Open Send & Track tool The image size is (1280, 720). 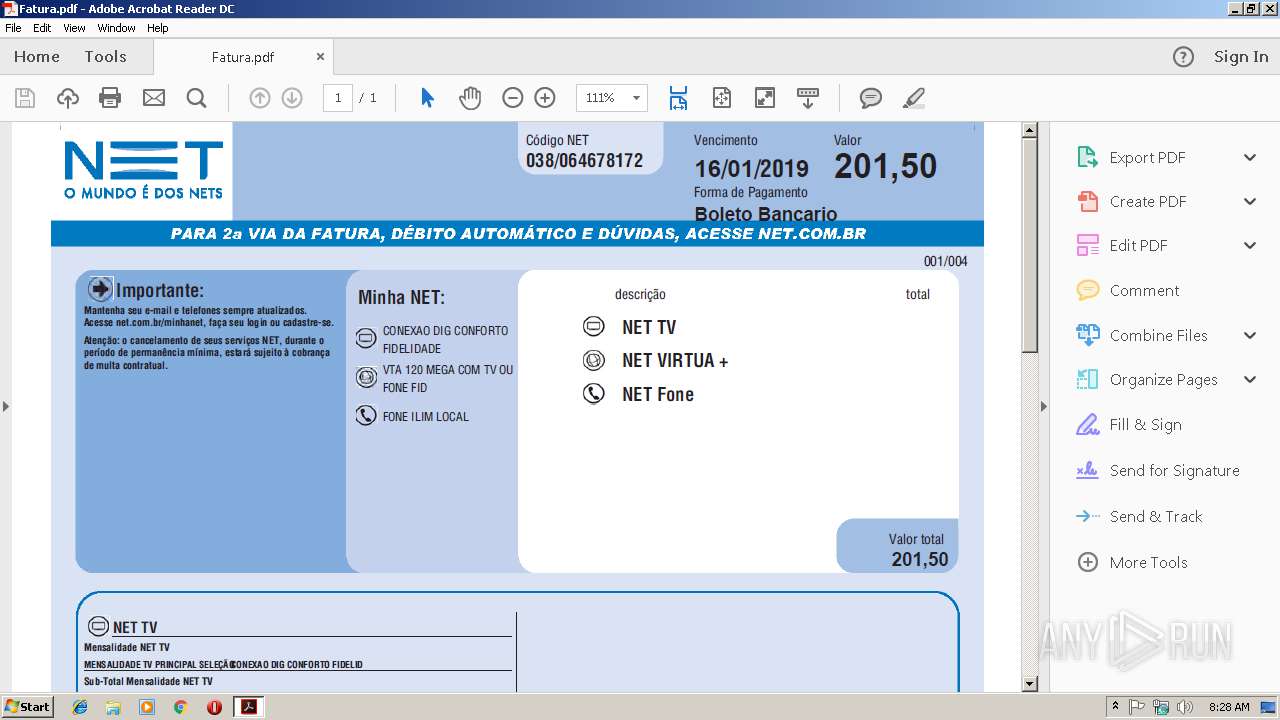tap(1155, 517)
